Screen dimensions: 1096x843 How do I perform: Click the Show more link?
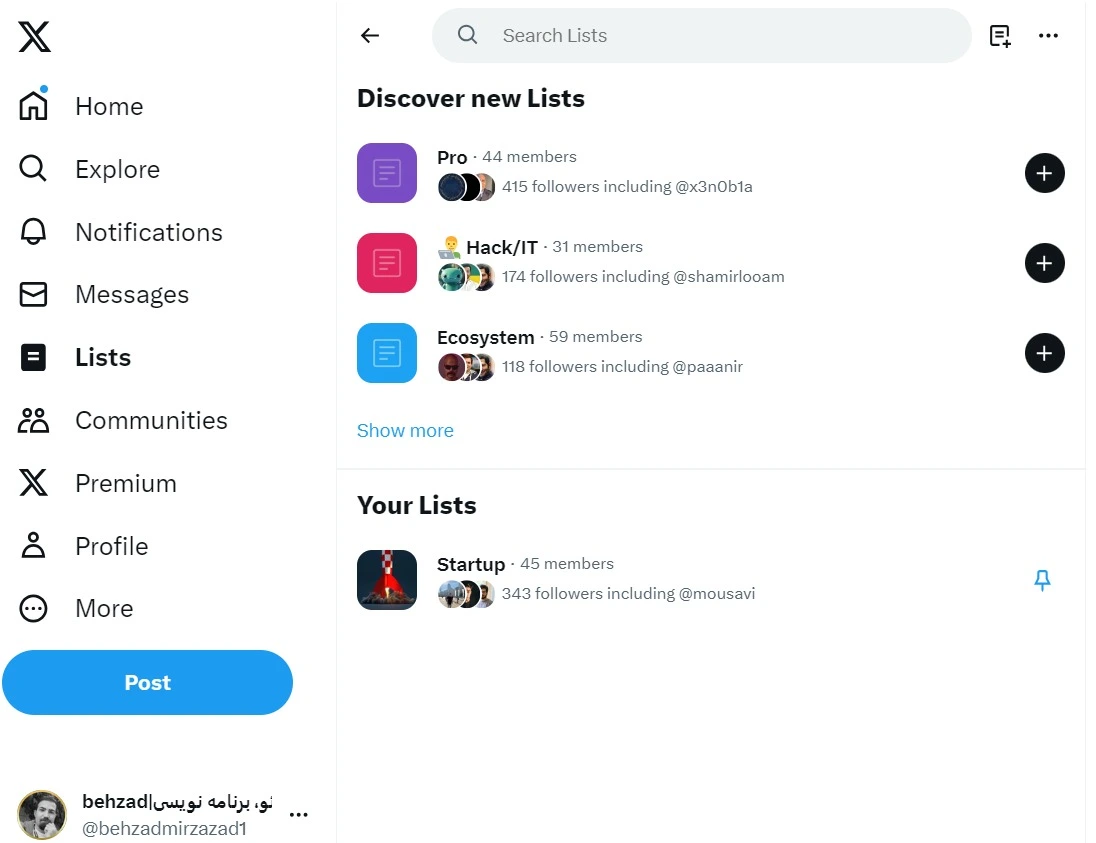(405, 431)
